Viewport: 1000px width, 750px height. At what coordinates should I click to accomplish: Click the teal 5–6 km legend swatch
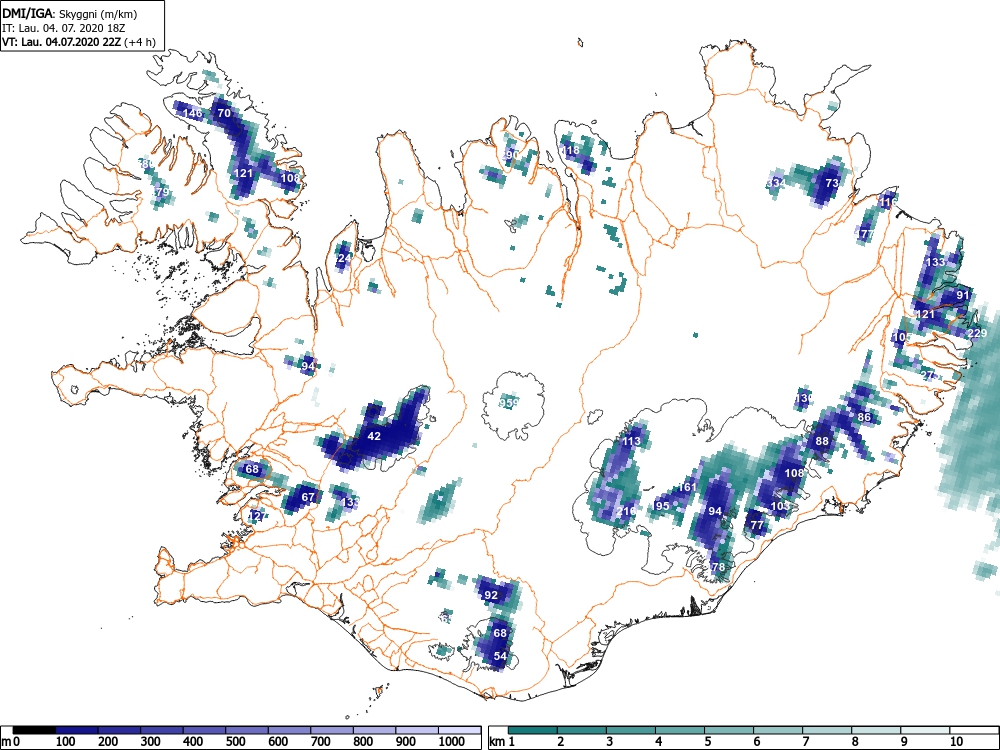(729, 730)
